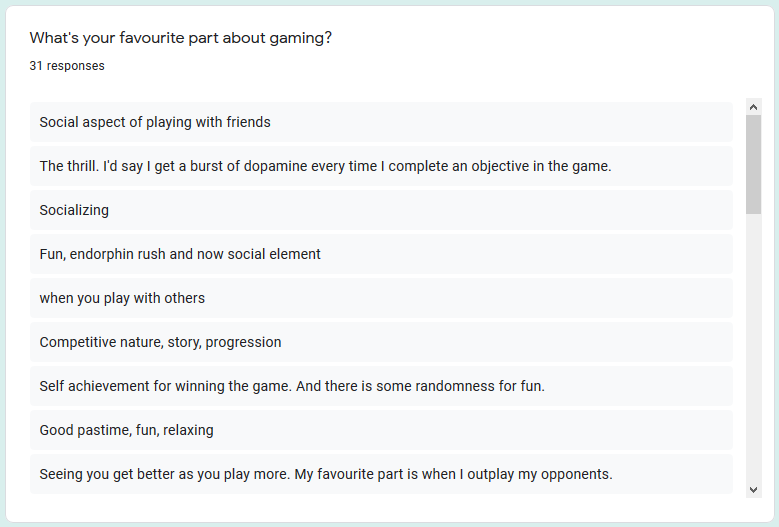The height and width of the screenshot is (527, 779).
Task: Click the word "randomness" in the self achievement response
Action: tap(414, 386)
